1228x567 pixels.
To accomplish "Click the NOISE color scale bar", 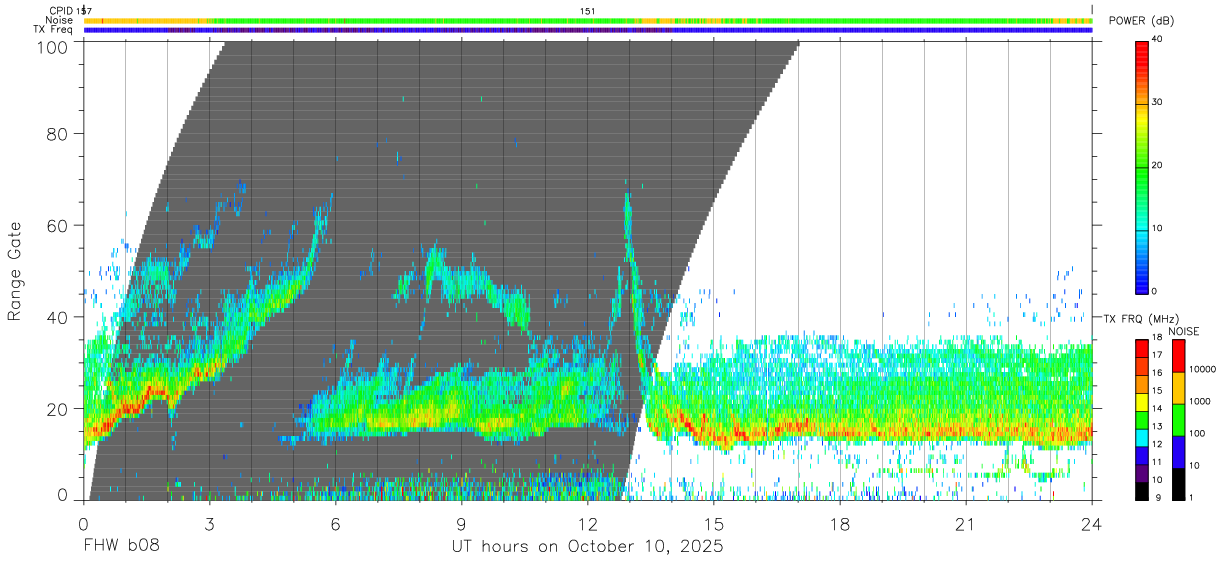I will point(1177,420).
